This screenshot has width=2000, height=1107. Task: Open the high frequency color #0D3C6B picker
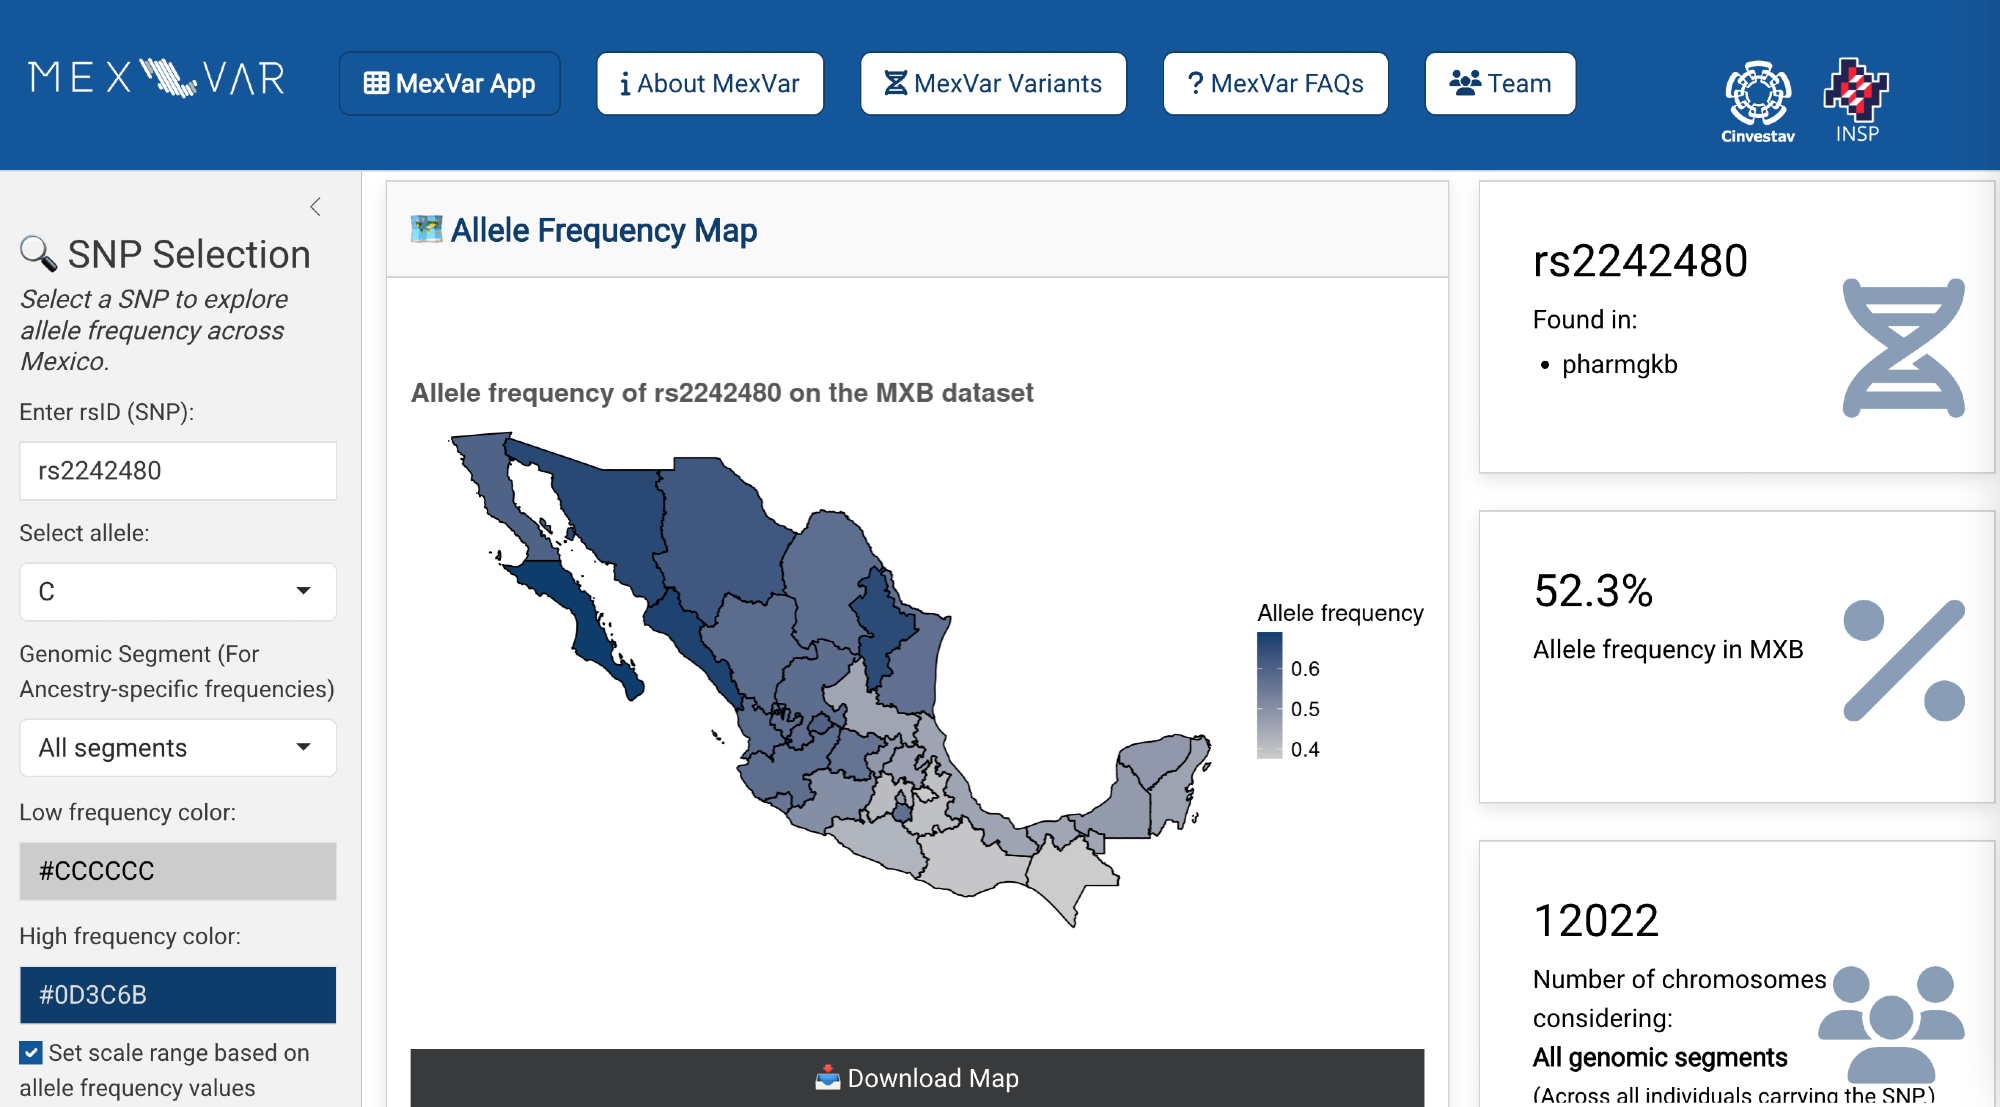point(178,995)
